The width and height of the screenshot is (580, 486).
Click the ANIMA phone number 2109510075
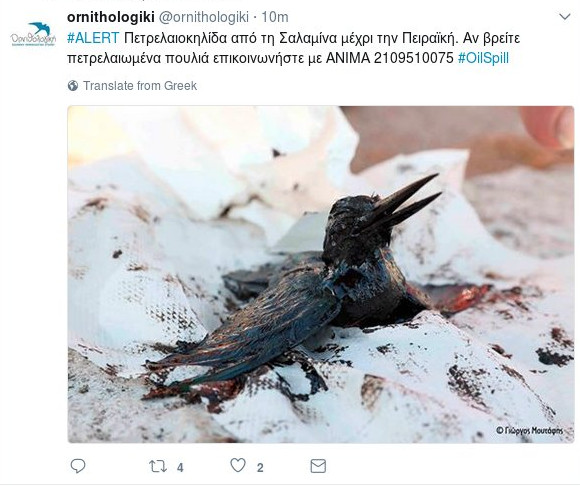[414, 58]
